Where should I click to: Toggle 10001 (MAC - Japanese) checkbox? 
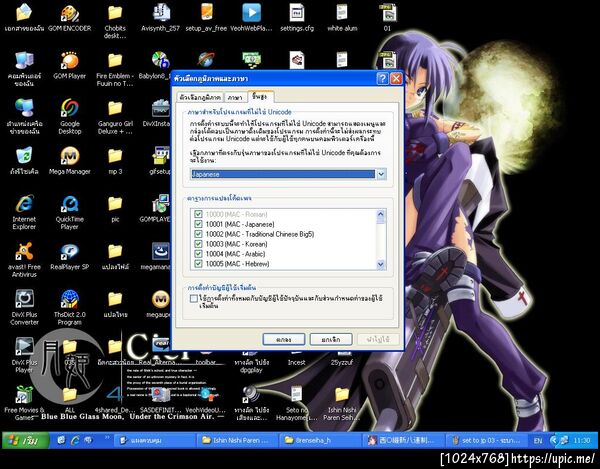[198, 224]
